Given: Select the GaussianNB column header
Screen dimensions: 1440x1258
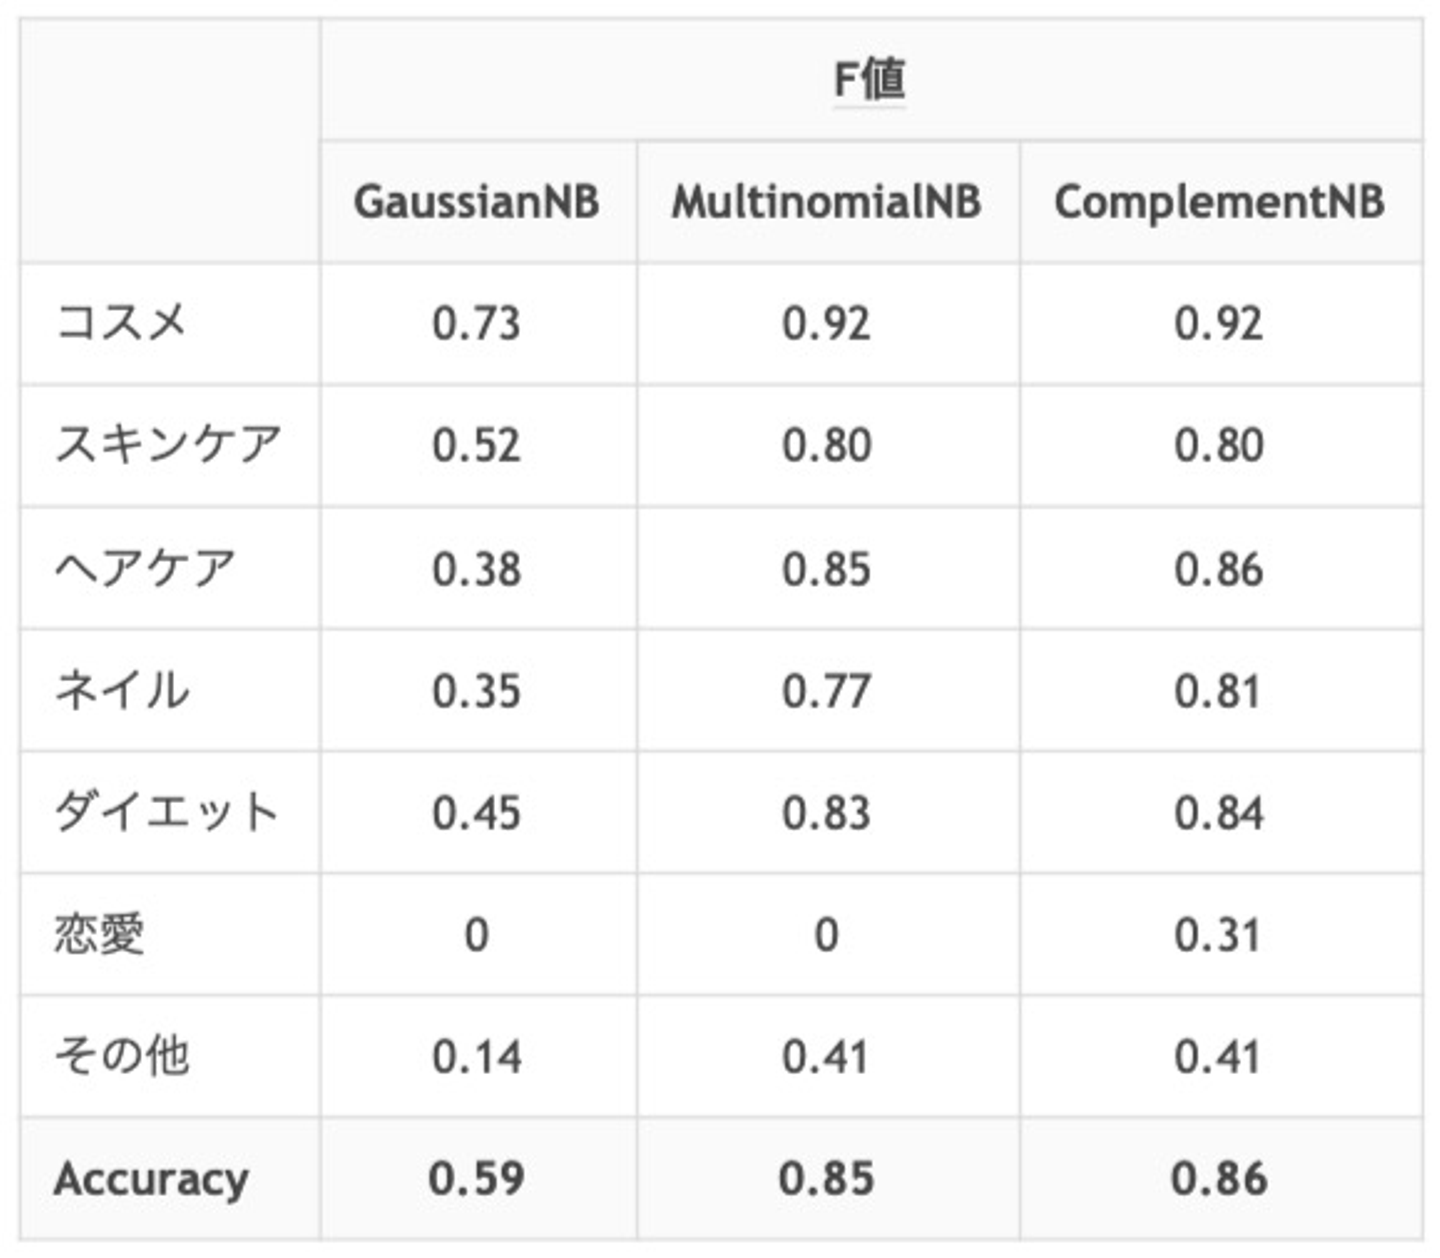Looking at the screenshot, I should (476, 202).
